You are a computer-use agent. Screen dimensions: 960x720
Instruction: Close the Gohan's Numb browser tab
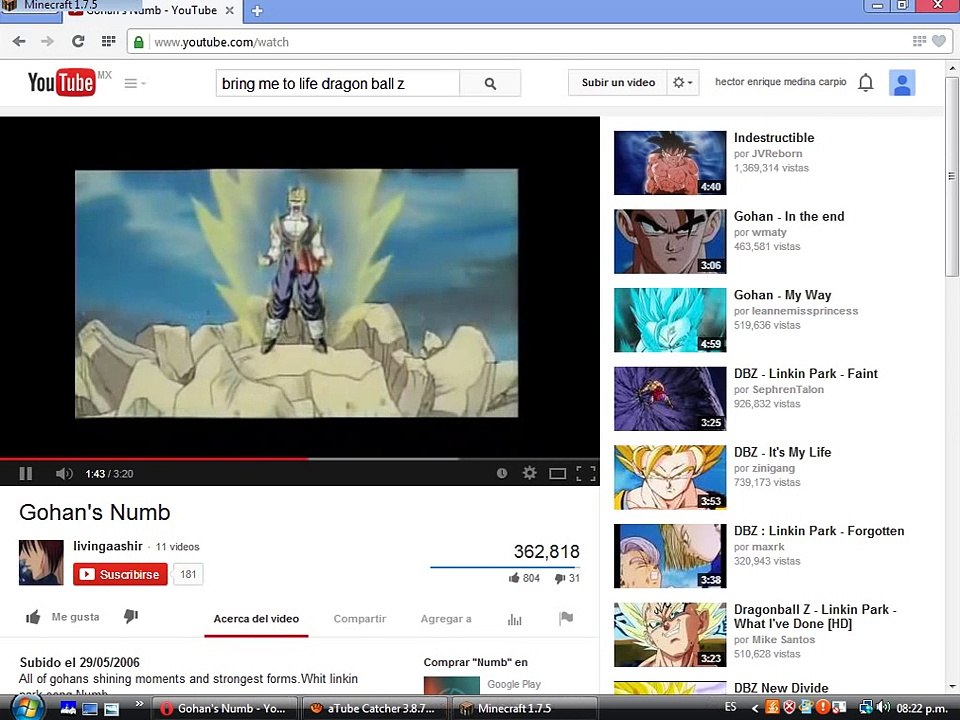pos(230,10)
